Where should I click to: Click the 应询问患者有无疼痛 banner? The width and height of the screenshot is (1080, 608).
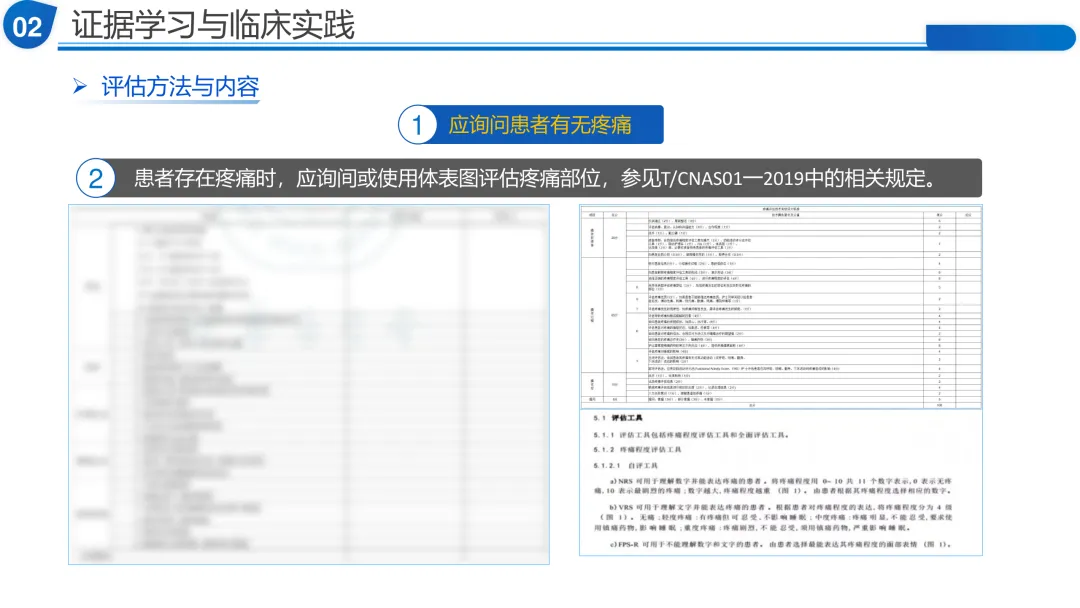pyautogui.click(x=539, y=125)
